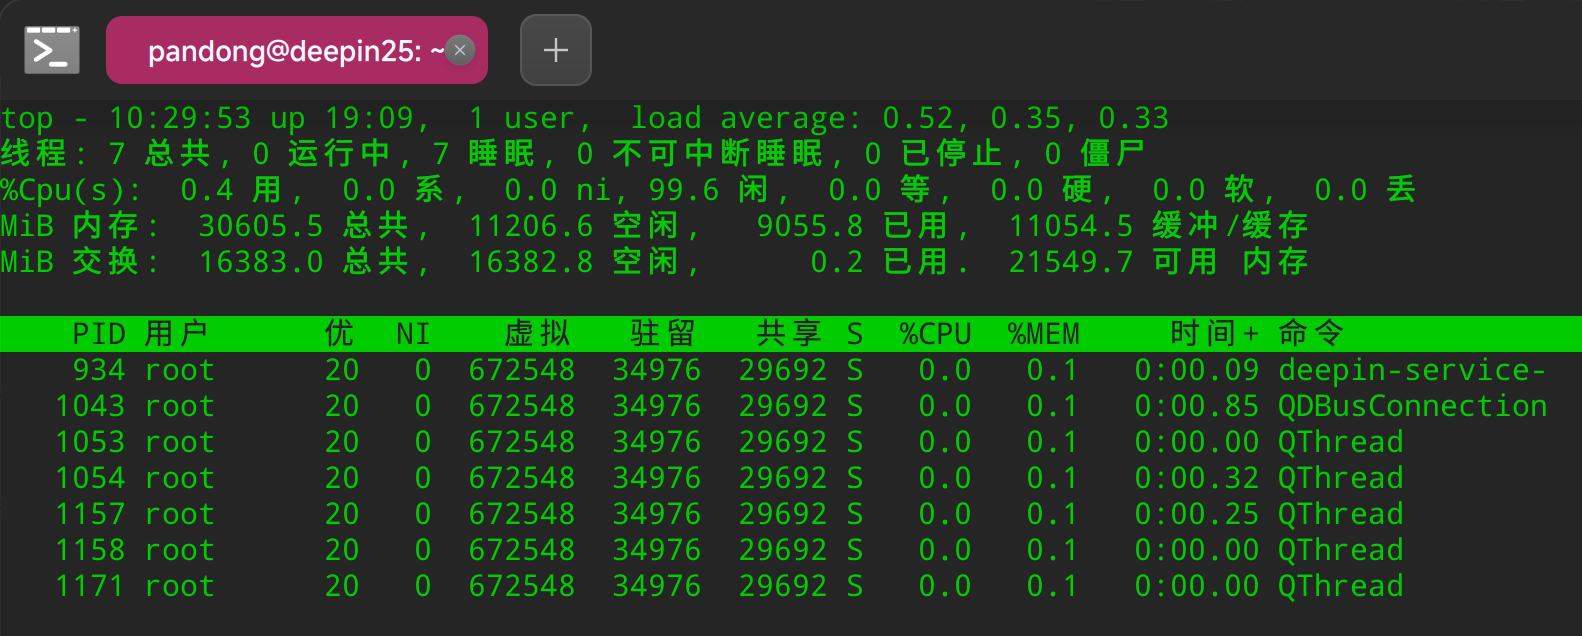Click the load average value 0.52
Image resolution: width=1582 pixels, height=636 pixels.
[918, 118]
